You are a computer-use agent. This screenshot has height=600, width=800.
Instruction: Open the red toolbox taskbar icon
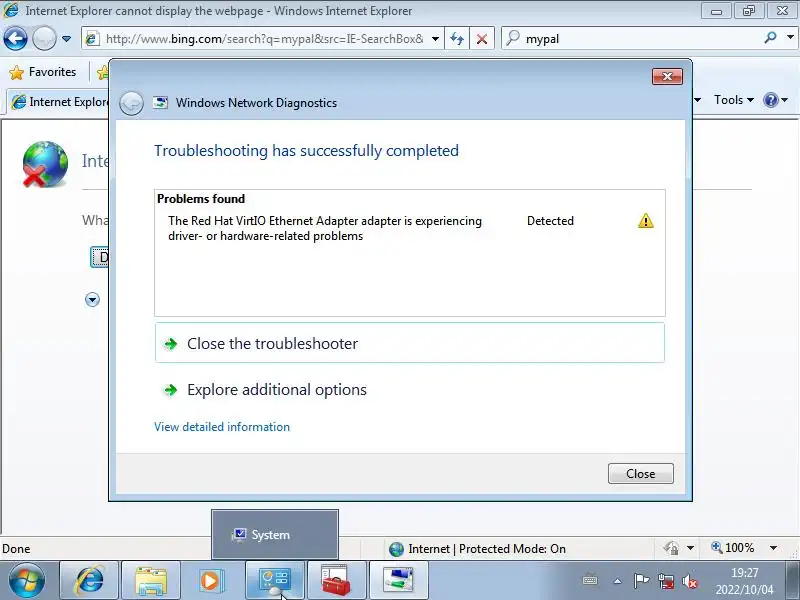click(336, 581)
